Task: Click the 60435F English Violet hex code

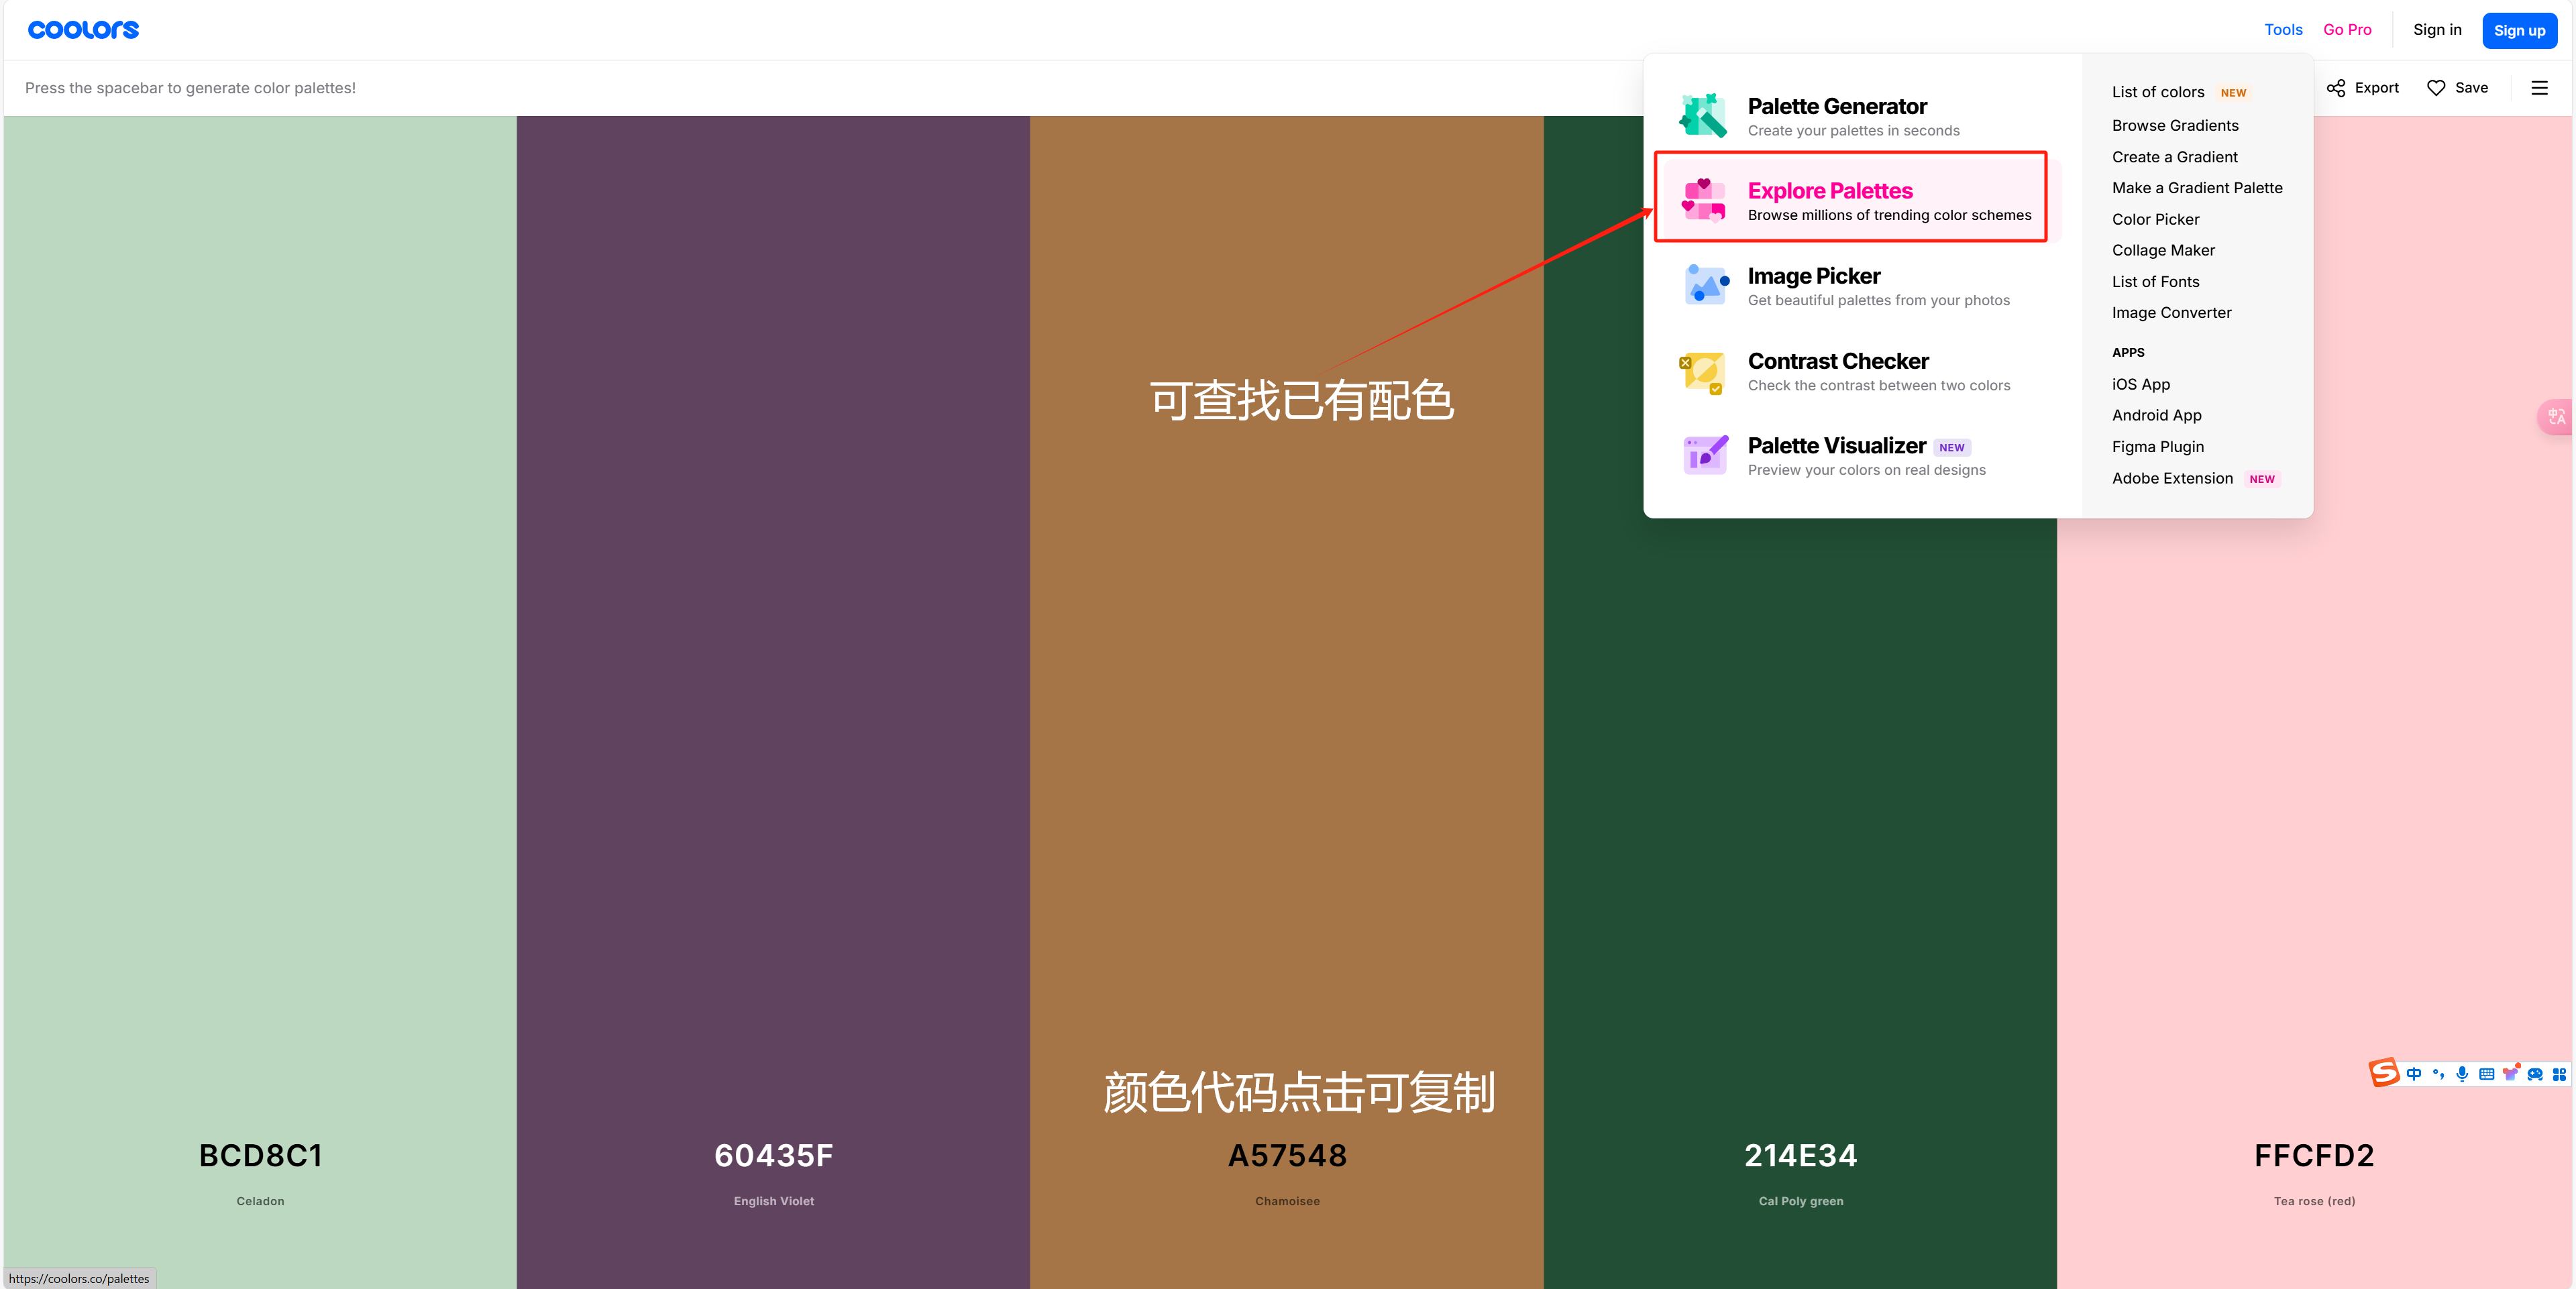Action: click(773, 1156)
